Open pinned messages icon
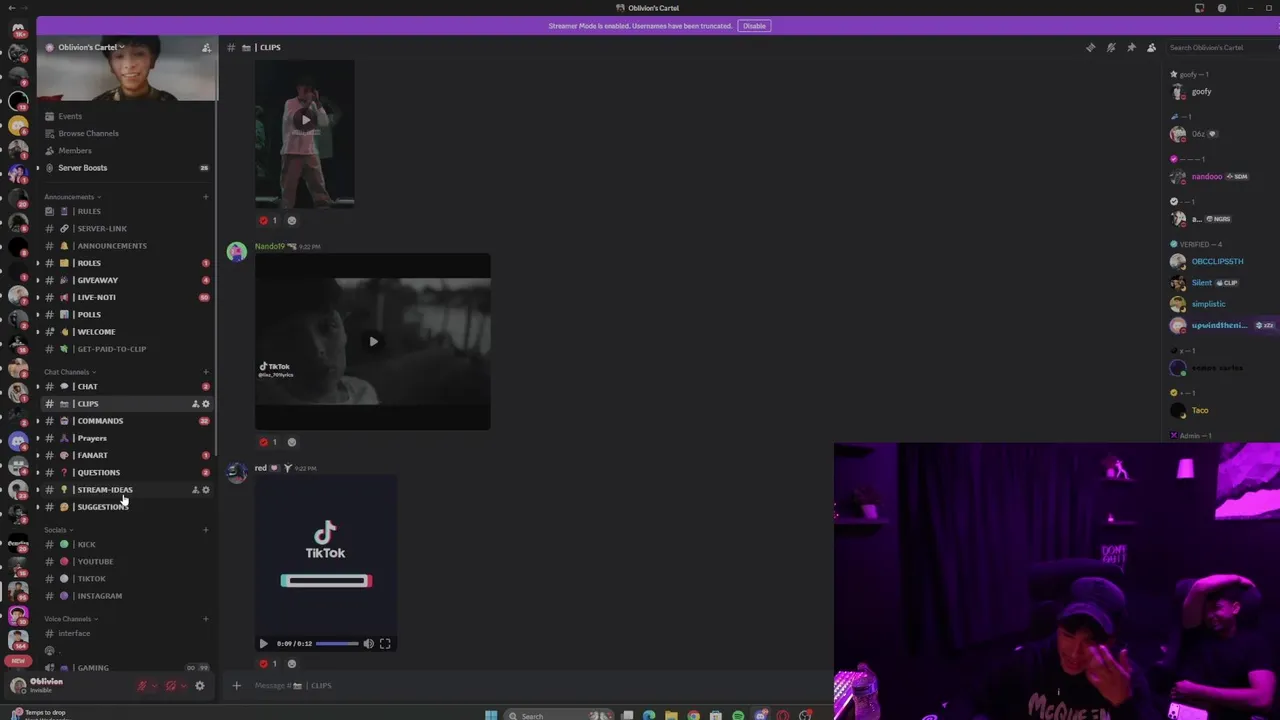This screenshot has height=720, width=1280. pos(1131,47)
